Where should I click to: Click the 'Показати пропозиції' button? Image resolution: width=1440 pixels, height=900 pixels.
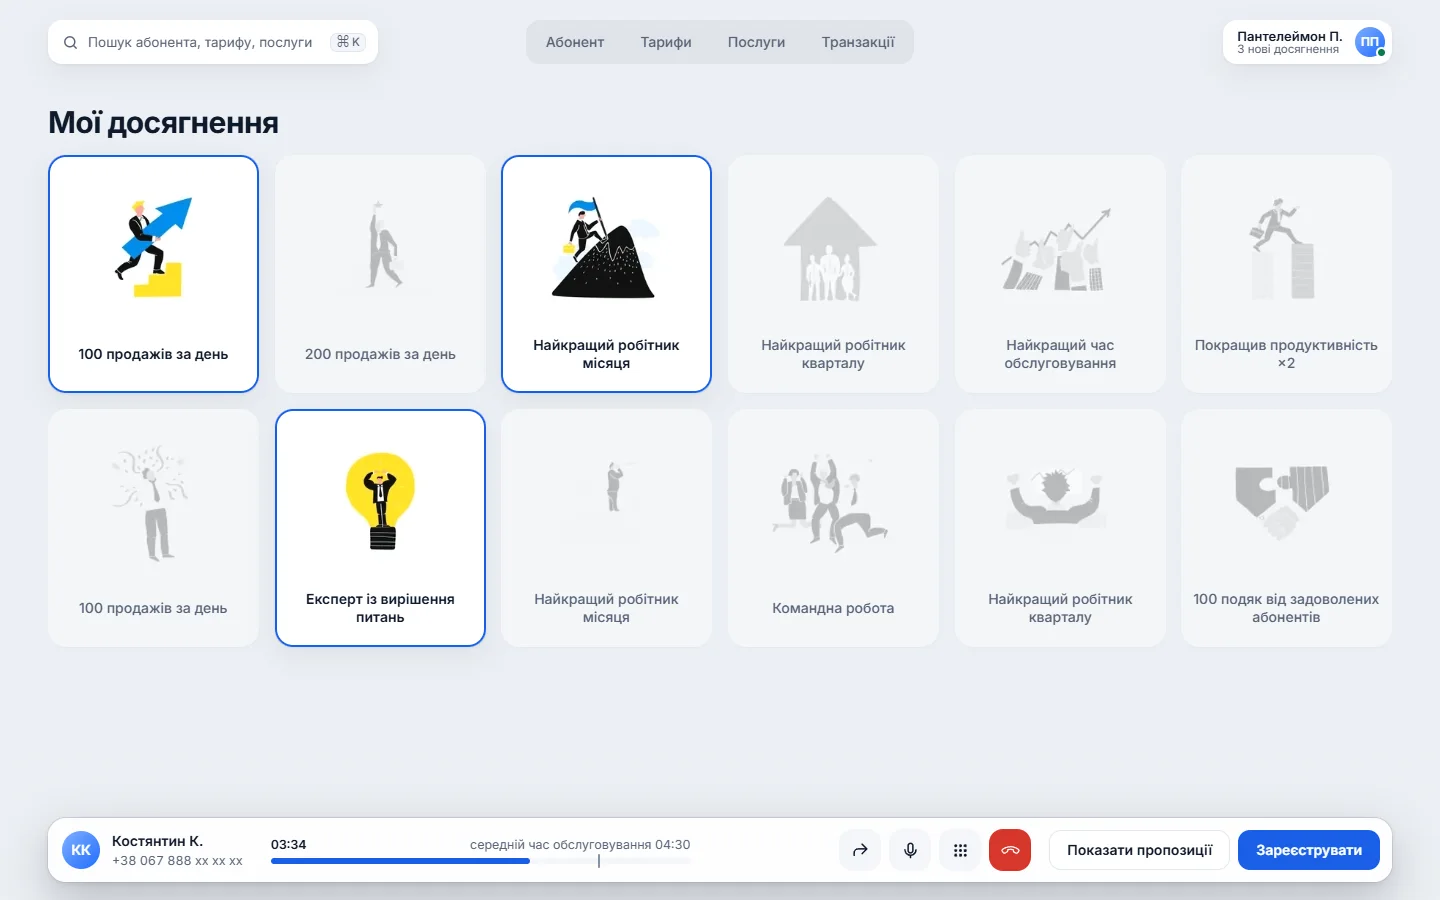[x=1139, y=850]
